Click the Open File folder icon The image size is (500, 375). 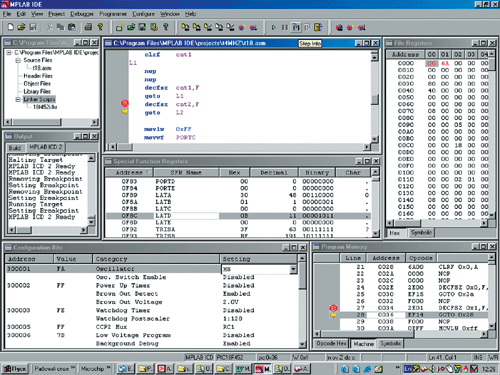coord(22,27)
